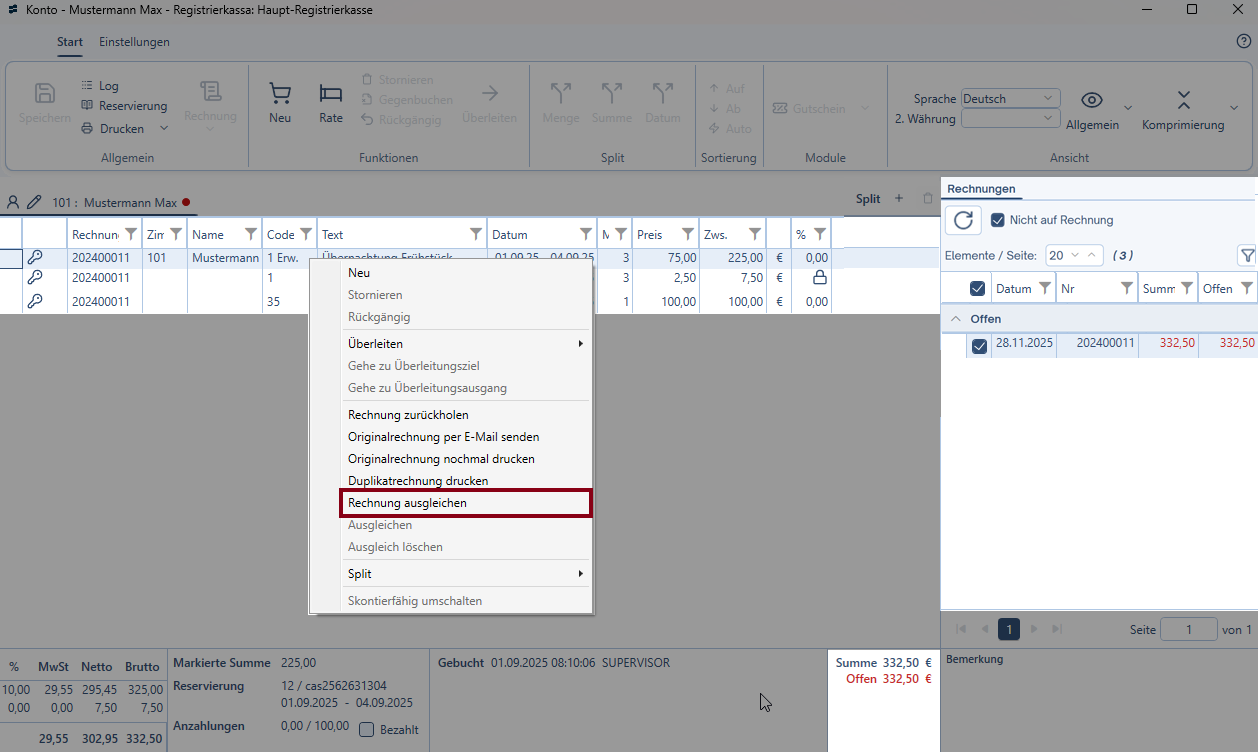The width and height of the screenshot is (1258, 752).
Task: Click the Rate bed icon
Action: tap(330, 94)
